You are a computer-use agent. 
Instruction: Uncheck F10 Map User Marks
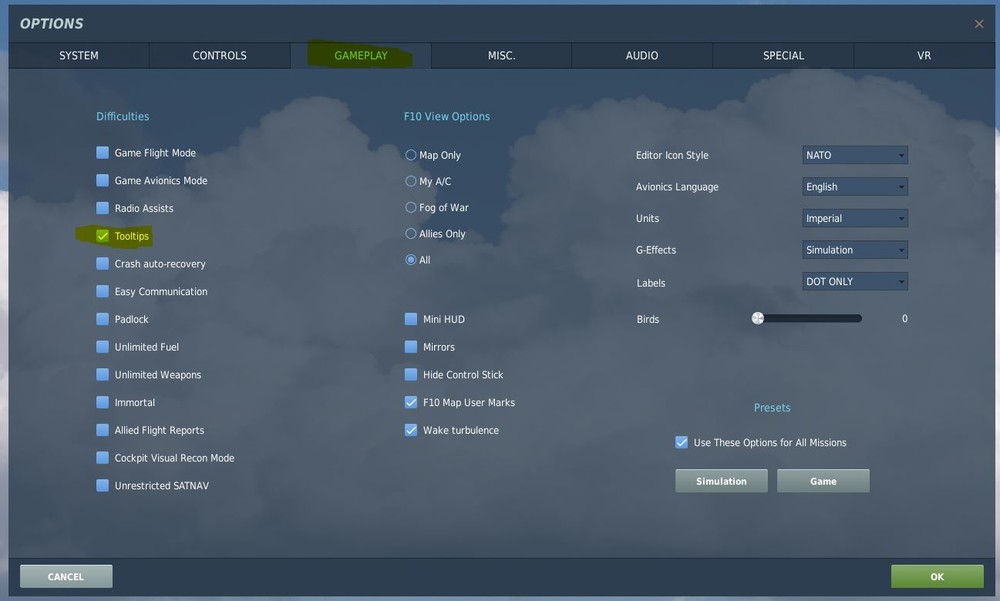click(411, 402)
